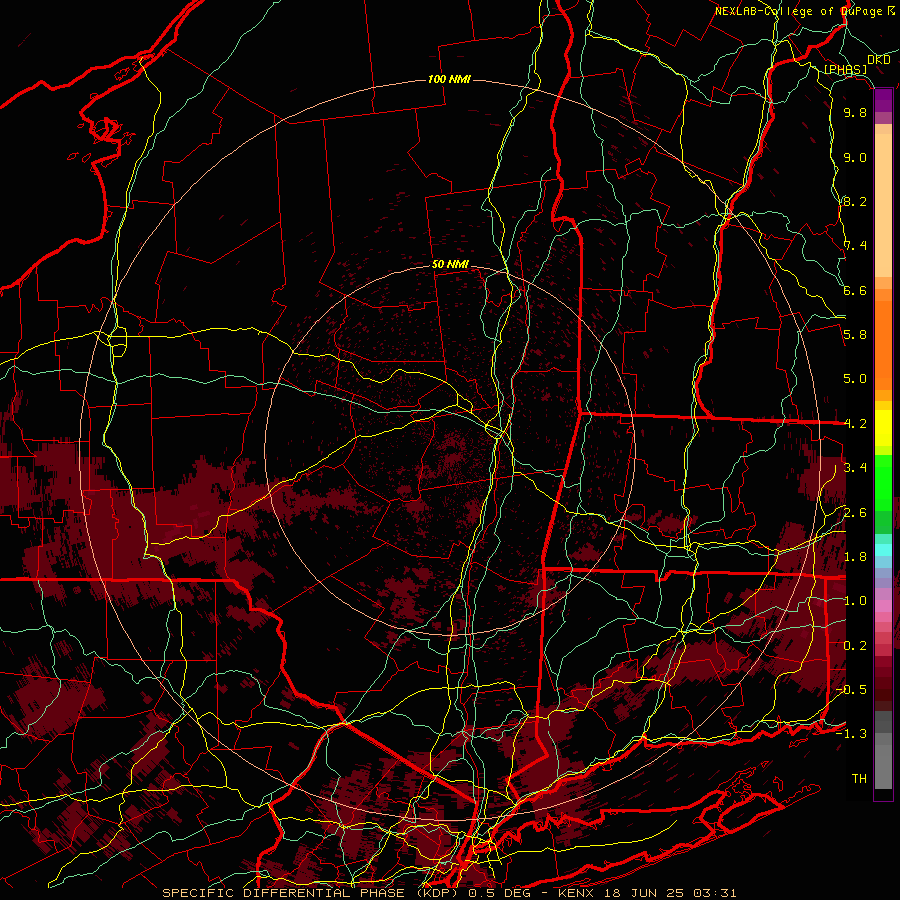The width and height of the screenshot is (900, 900).
Task: Click the 8.2 legend value
Action: (855, 201)
